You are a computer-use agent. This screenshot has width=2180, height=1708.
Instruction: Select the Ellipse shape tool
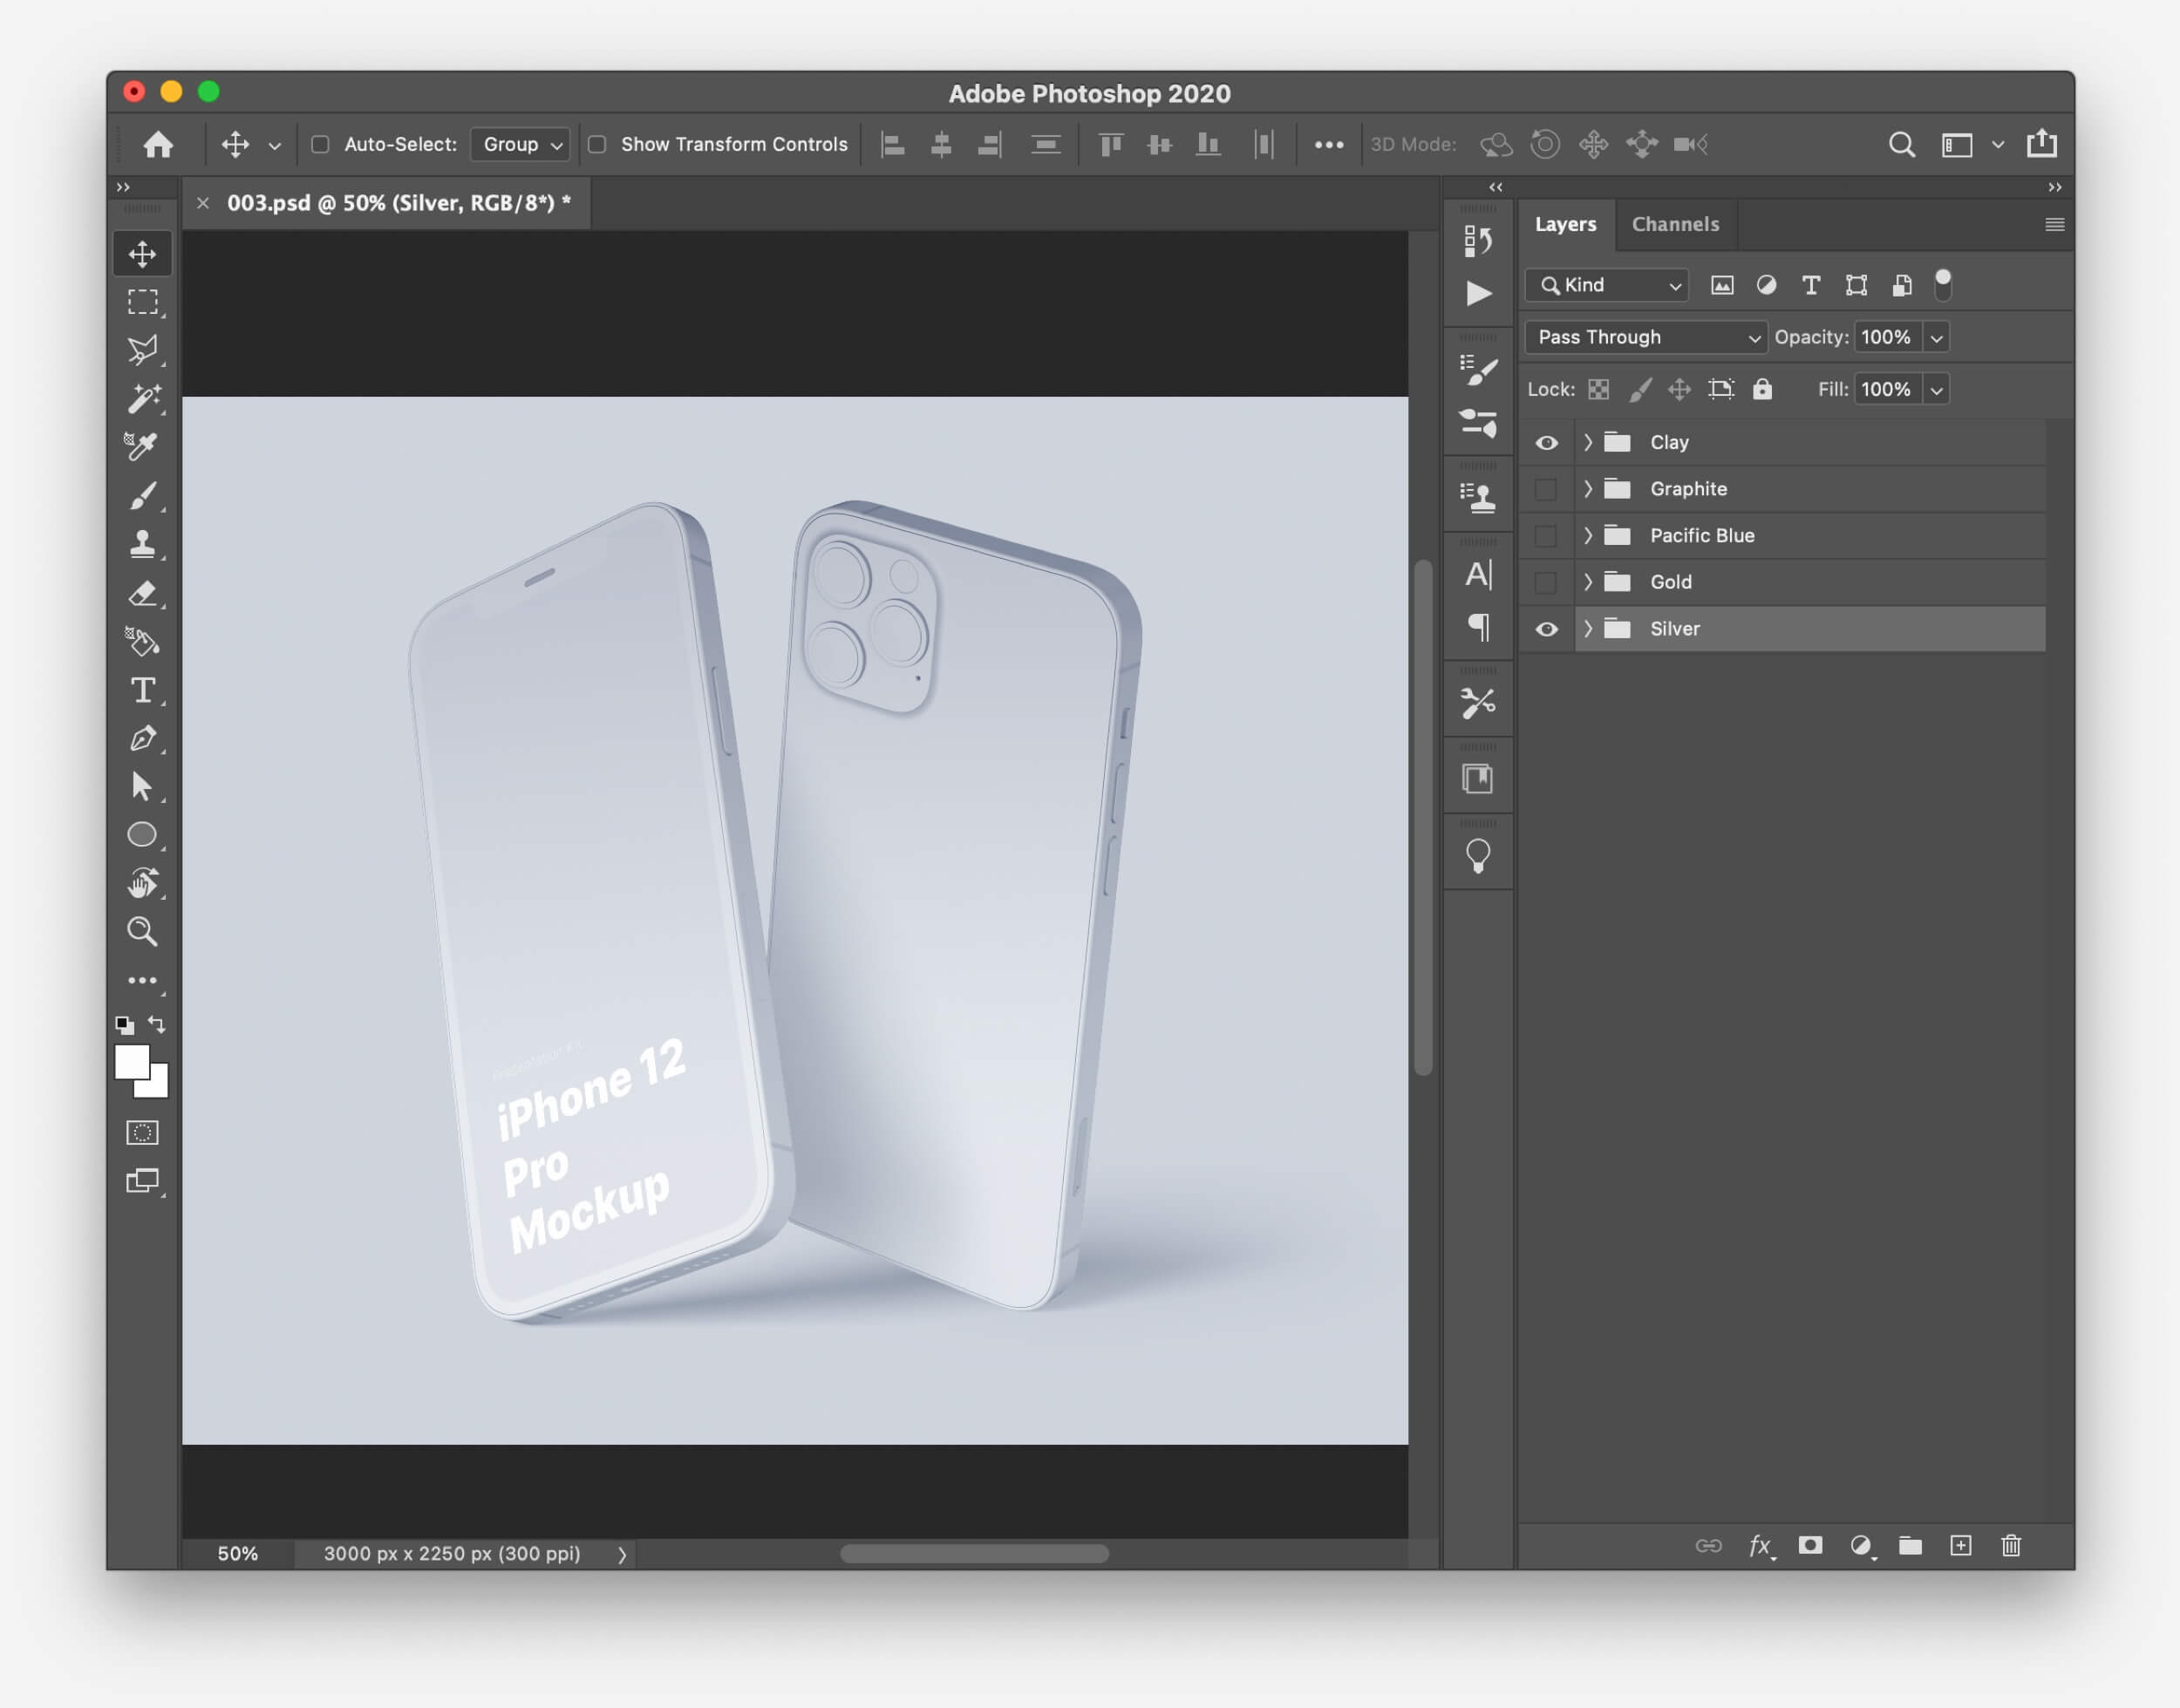[142, 834]
